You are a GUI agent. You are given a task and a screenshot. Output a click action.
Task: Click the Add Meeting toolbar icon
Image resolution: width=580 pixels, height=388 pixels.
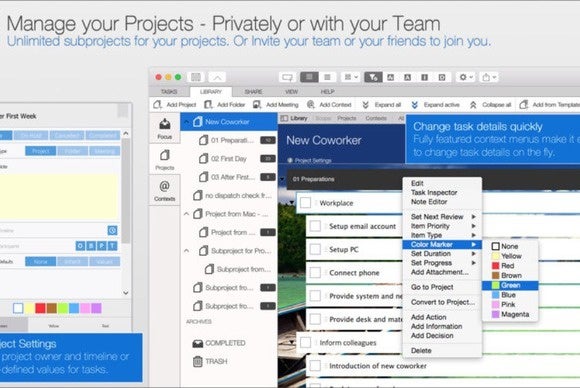click(257, 105)
